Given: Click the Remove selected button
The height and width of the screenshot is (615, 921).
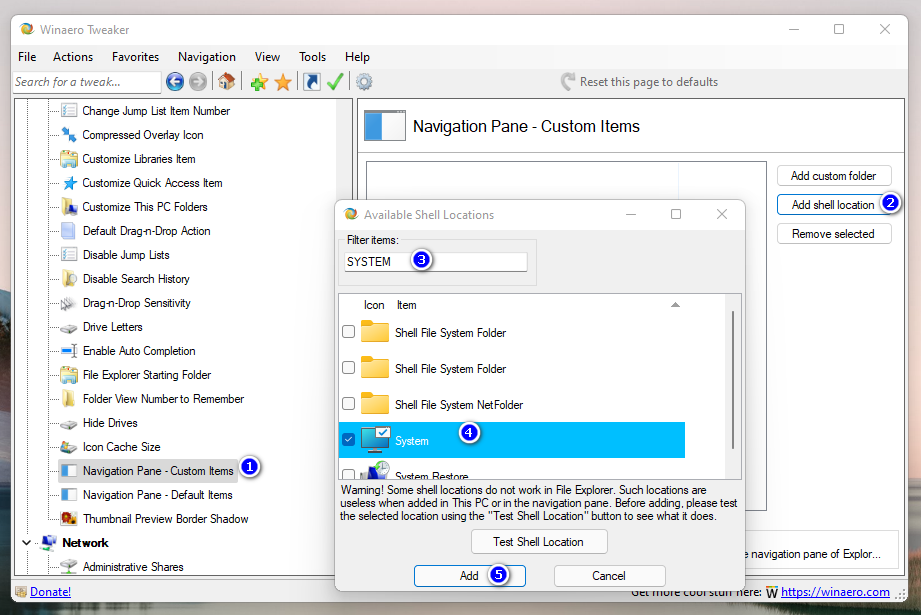Looking at the screenshot, I should click(833, 234).
